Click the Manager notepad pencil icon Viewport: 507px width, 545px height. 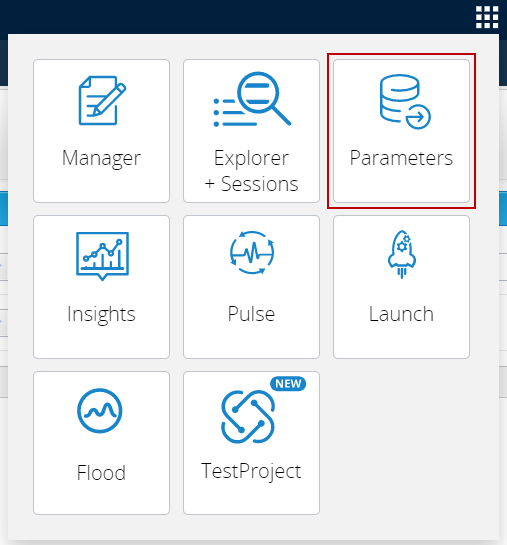pyautogui.click(x=102, y=100)
